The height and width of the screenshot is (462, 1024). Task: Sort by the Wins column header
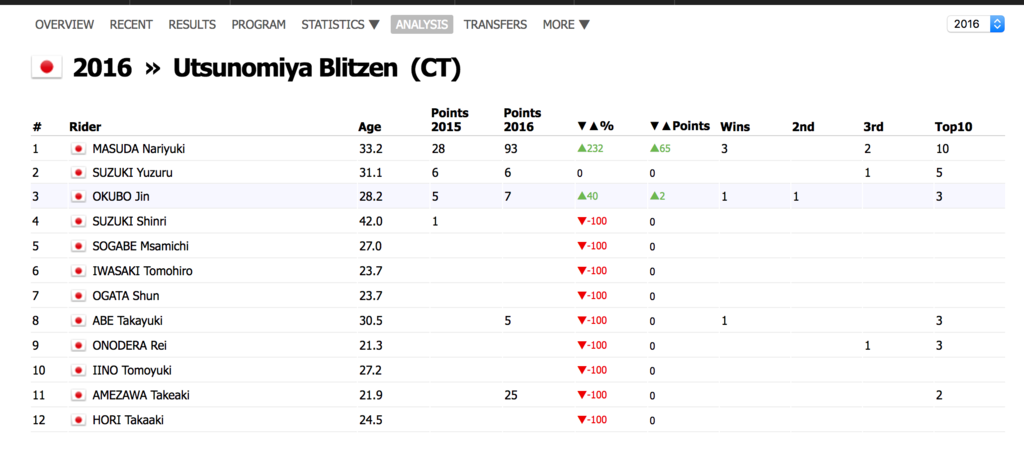coord(735,127)
